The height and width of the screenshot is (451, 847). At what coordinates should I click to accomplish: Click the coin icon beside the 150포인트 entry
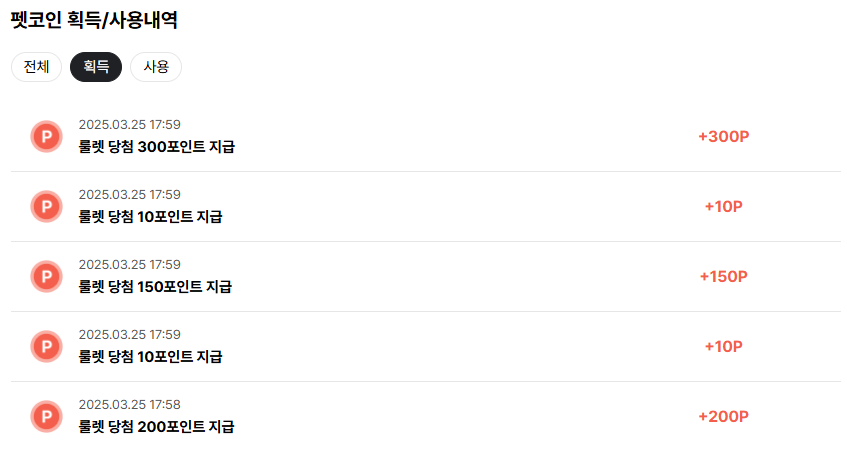(x=46, y=276)
